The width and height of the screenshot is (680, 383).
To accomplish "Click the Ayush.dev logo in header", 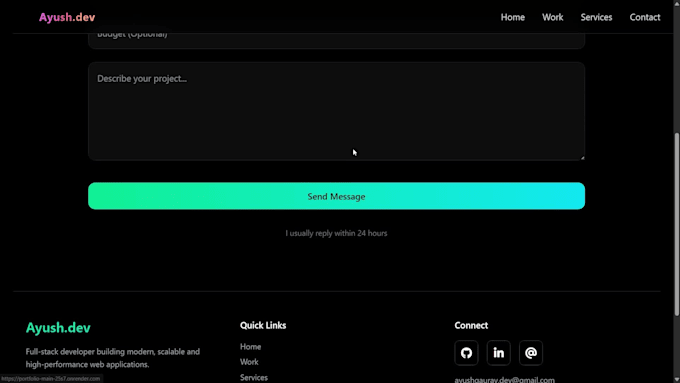I will (67, 17).
